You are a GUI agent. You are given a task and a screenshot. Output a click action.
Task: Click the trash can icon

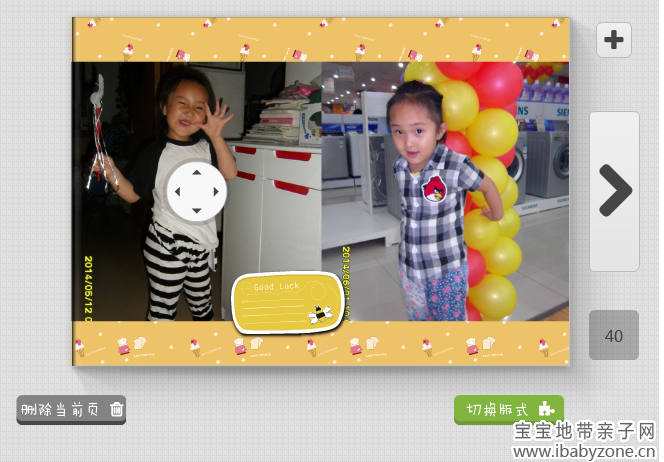117,409
